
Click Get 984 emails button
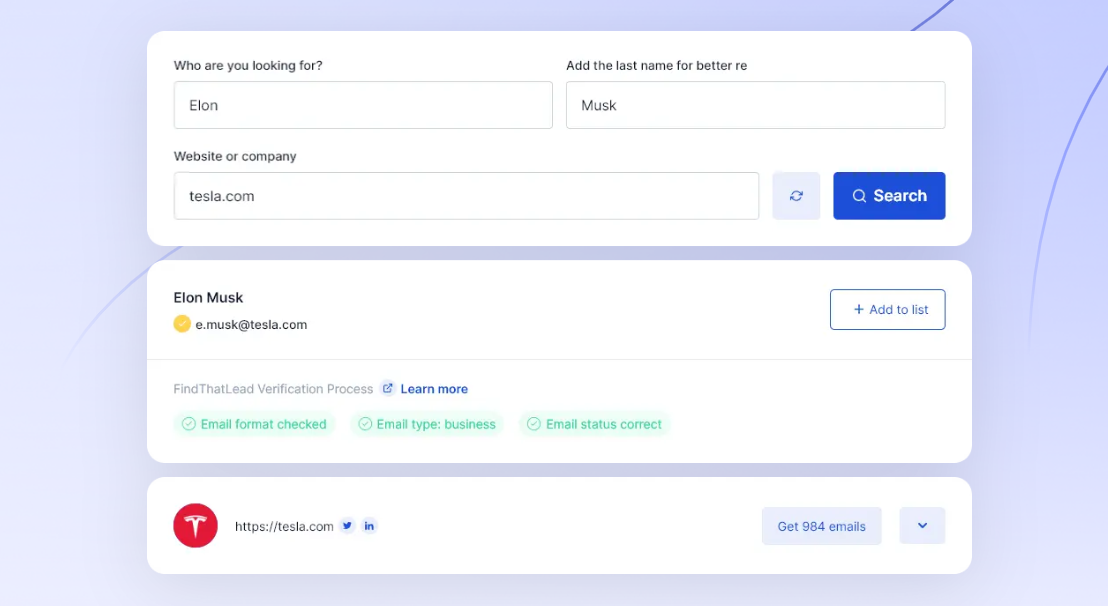[821, 526]
